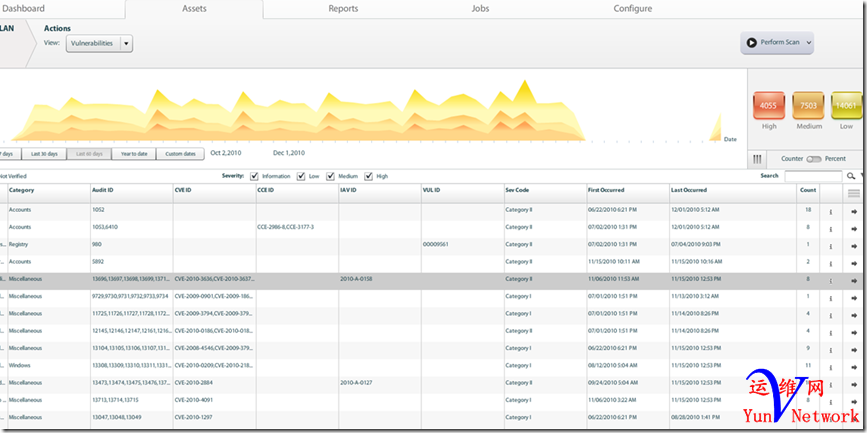Click info icon on the Count 18 row

830,211
